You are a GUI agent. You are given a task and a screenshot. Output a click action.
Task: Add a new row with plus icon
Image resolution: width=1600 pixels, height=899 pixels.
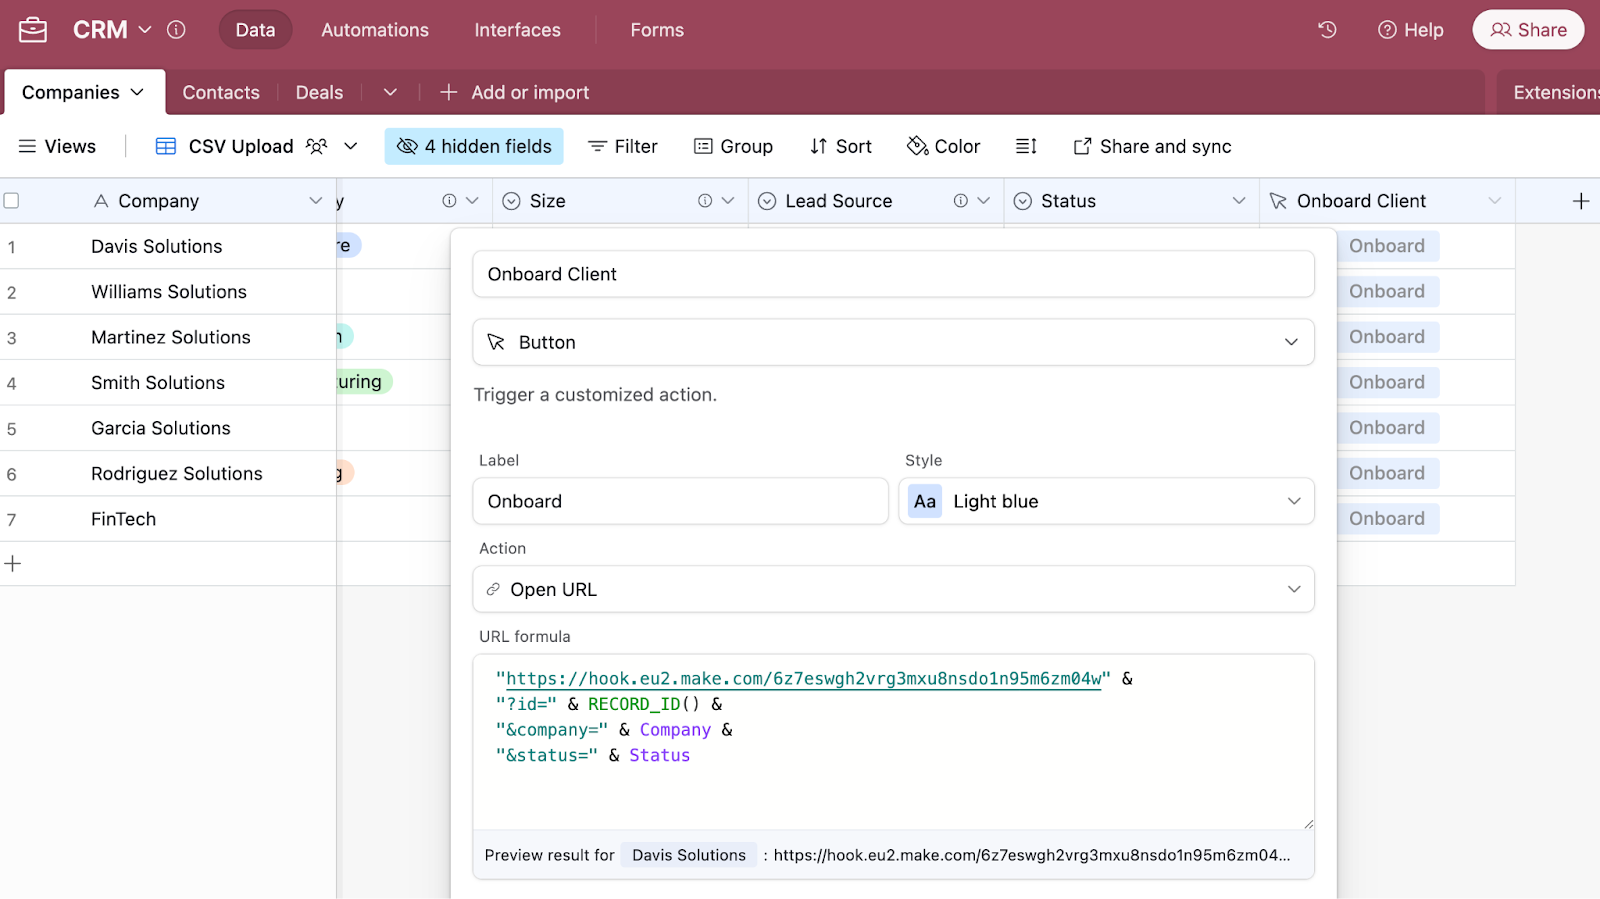click(x=12, y=563)
